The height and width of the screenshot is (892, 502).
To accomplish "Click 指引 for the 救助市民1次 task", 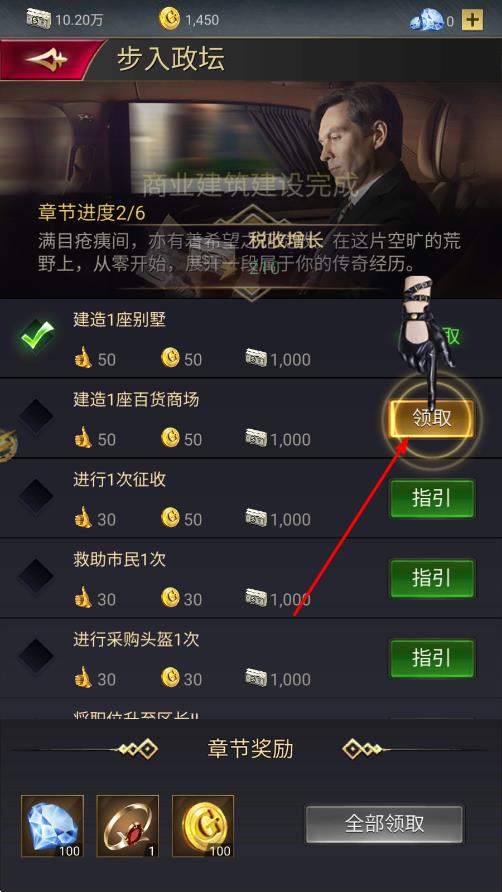I will [431, 579].
